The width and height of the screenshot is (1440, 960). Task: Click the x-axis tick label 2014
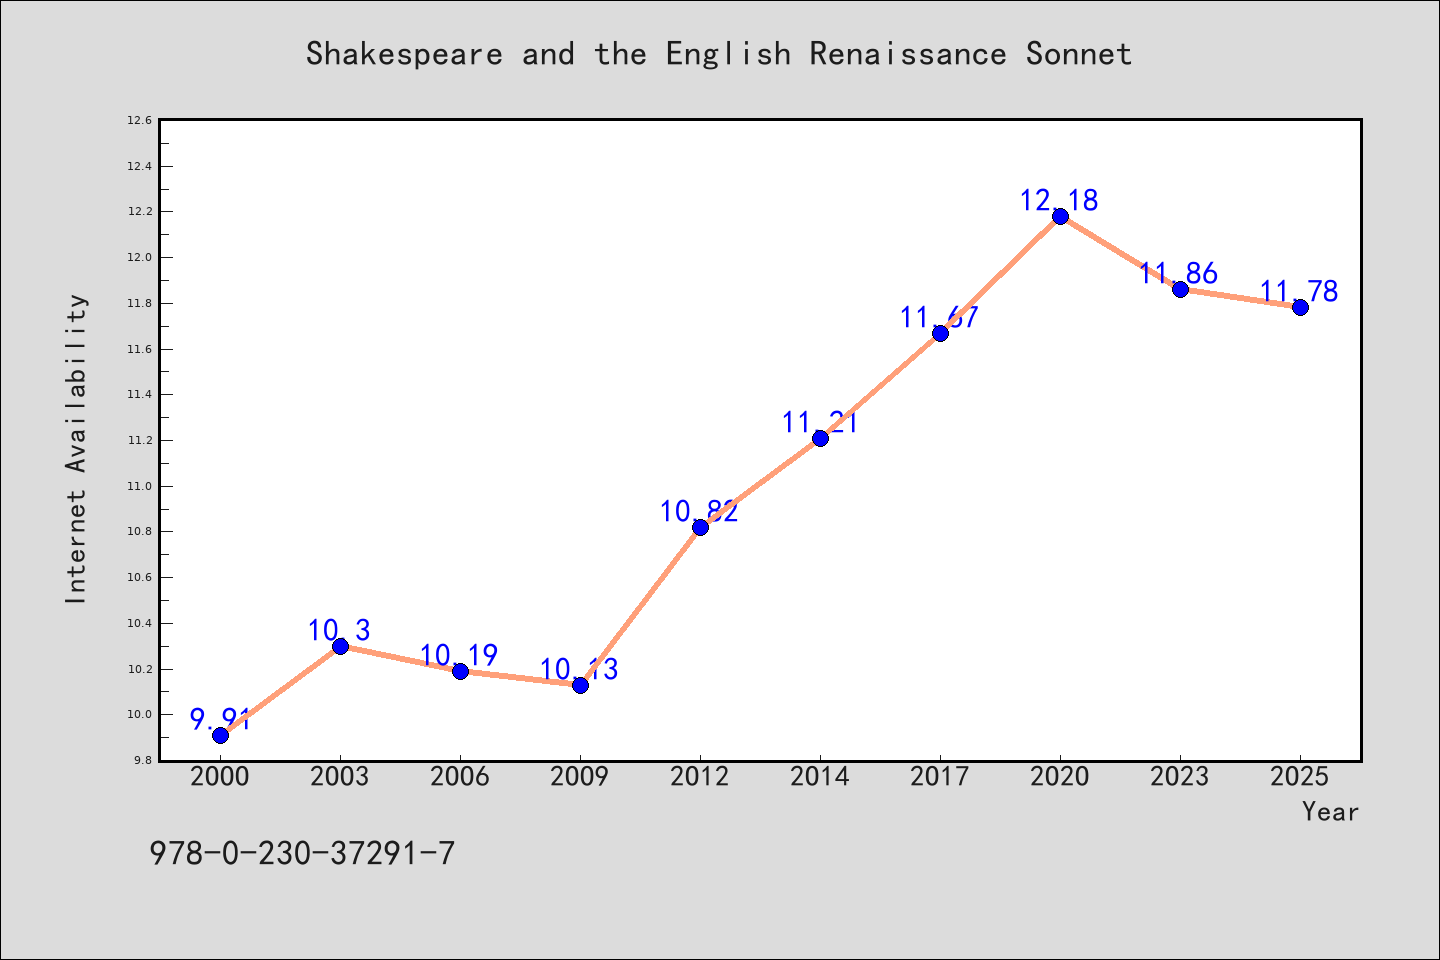[x=820, y=776]
